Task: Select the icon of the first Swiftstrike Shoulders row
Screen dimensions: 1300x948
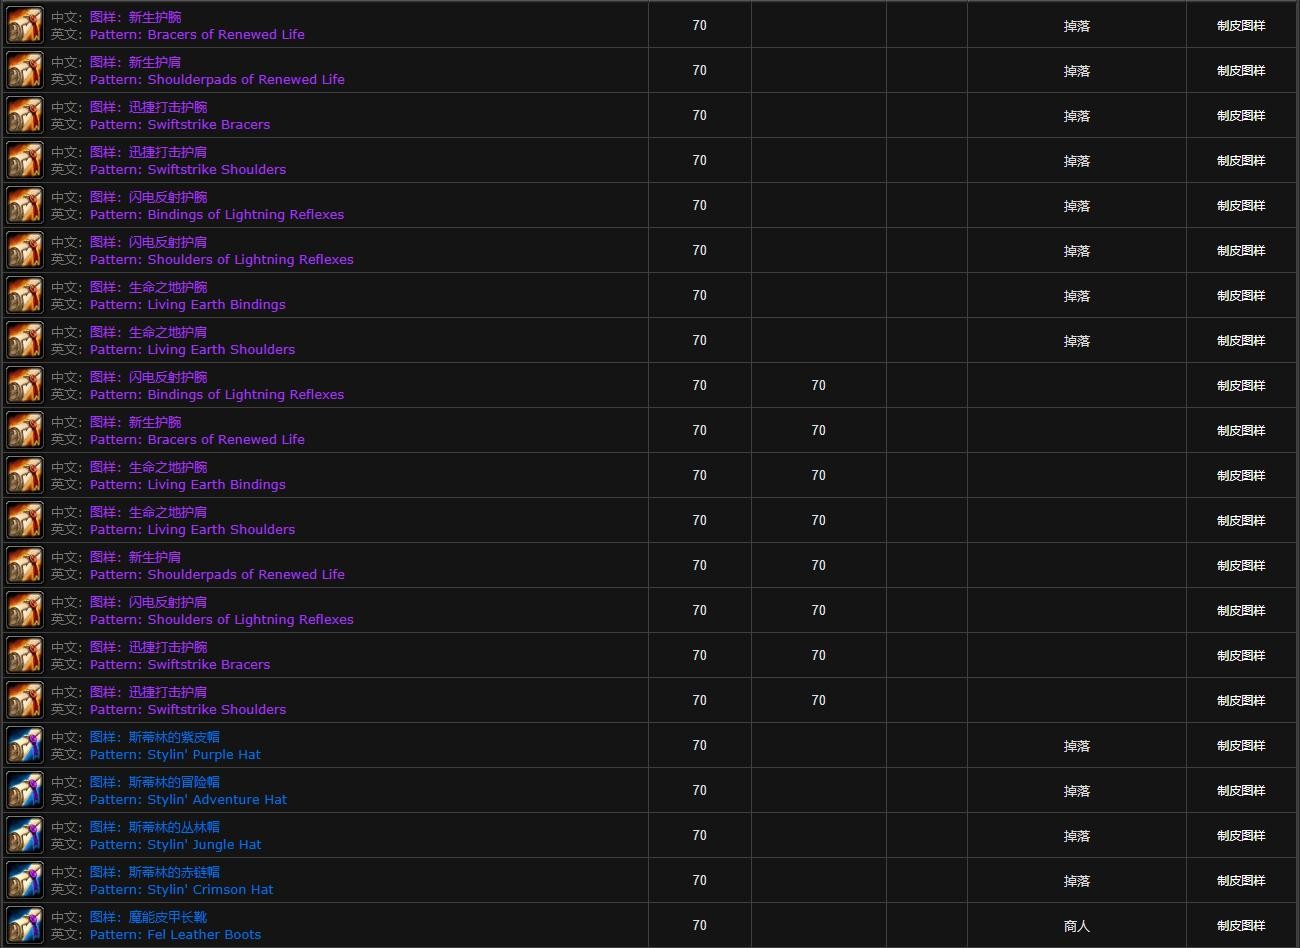Action: click(25, 161)
